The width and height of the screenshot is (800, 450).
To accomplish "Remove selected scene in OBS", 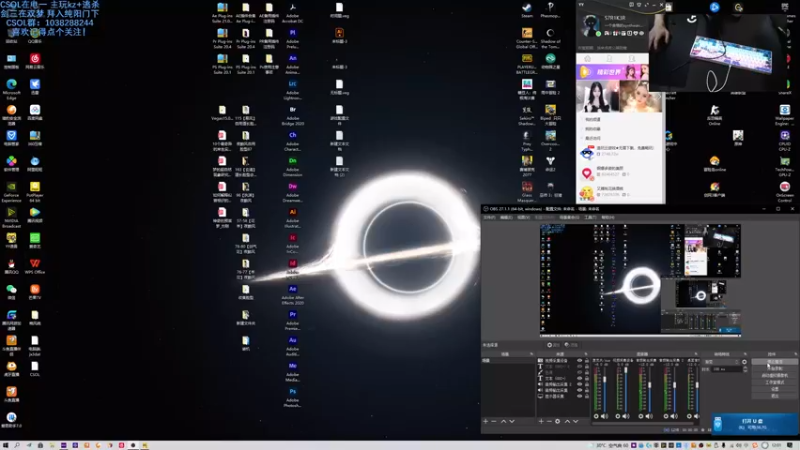I will pyautogui.click(x=494, y=421).
